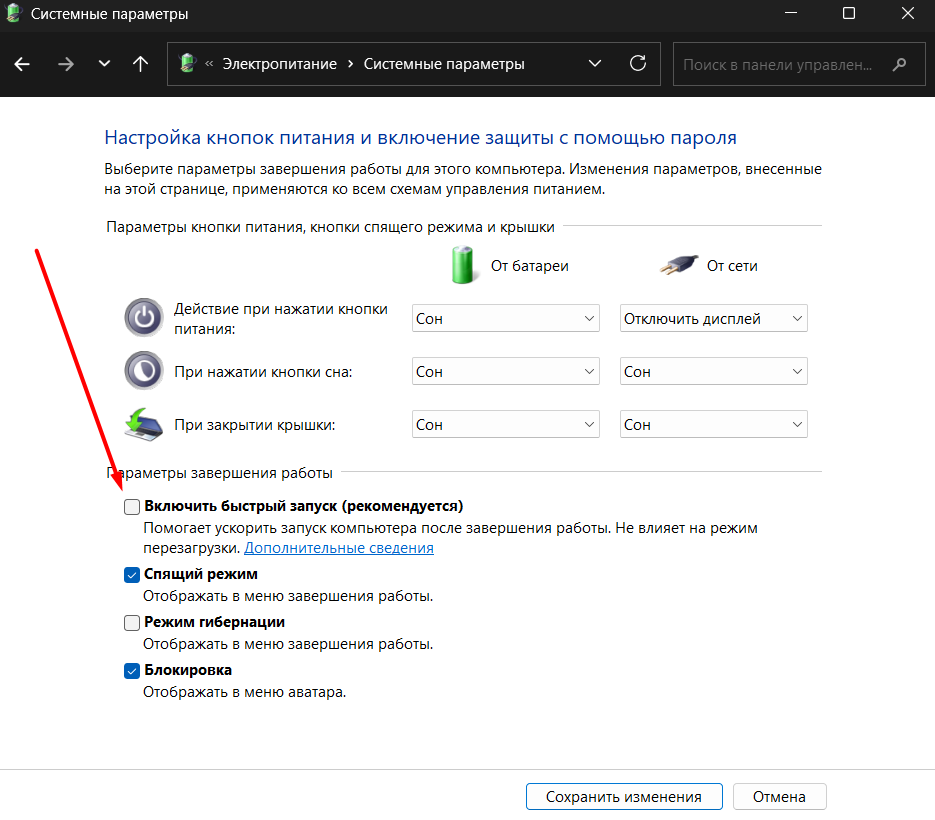
Task: Expand lid close on-battery dropdown
Action: tap(505, 425)
